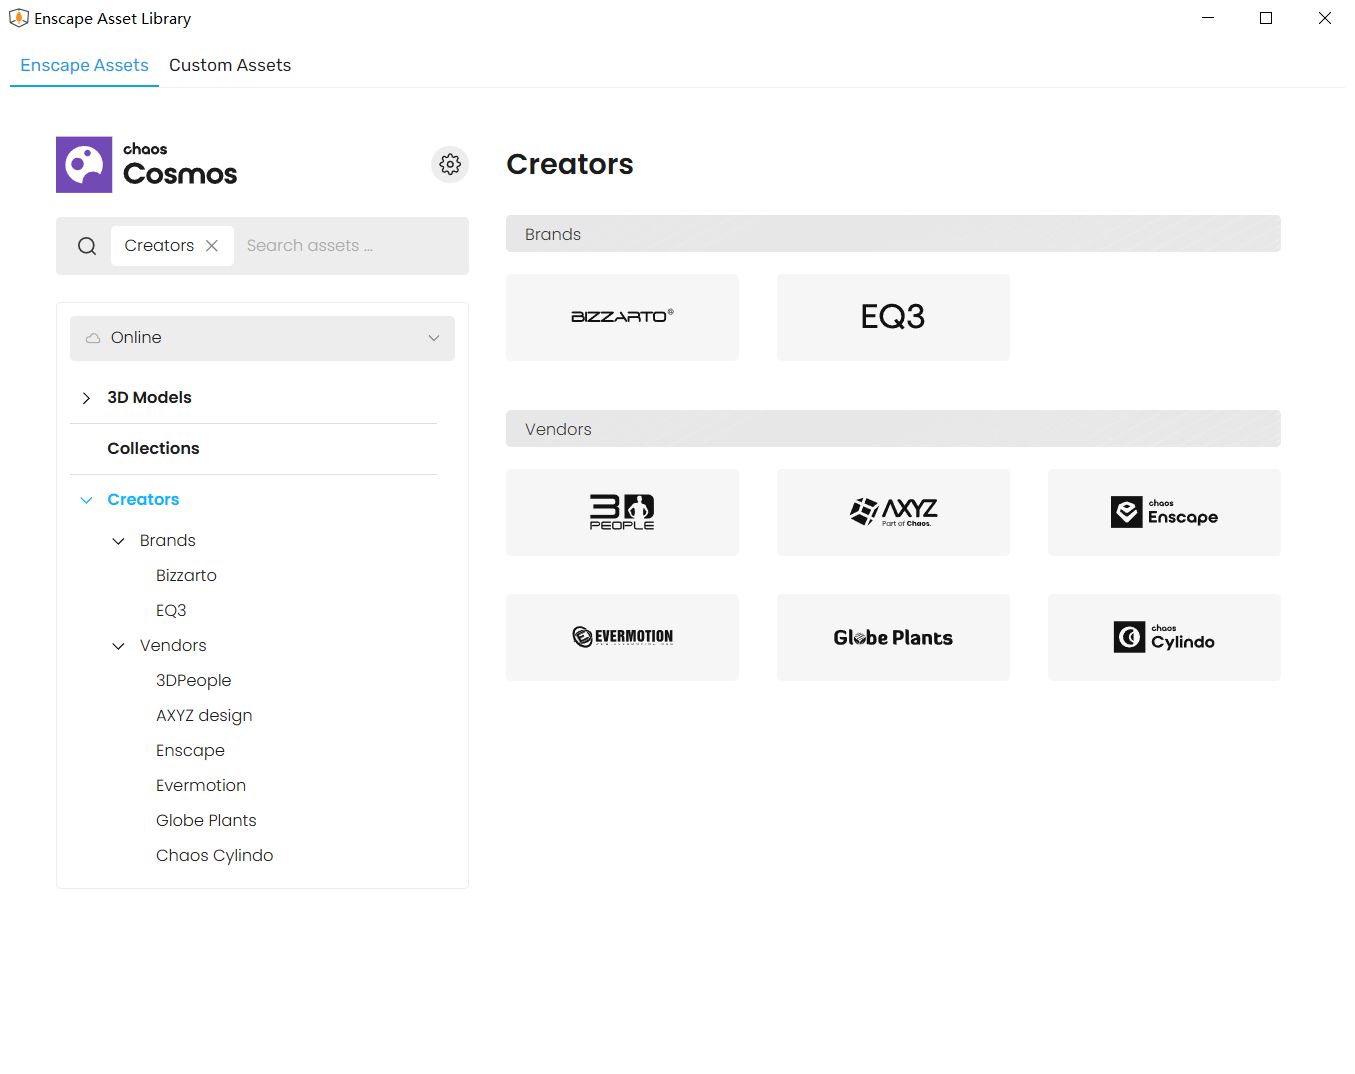The image size is (1355, 1074).
Task: Select Evermotion in the tree
Action: coord(201,785)
